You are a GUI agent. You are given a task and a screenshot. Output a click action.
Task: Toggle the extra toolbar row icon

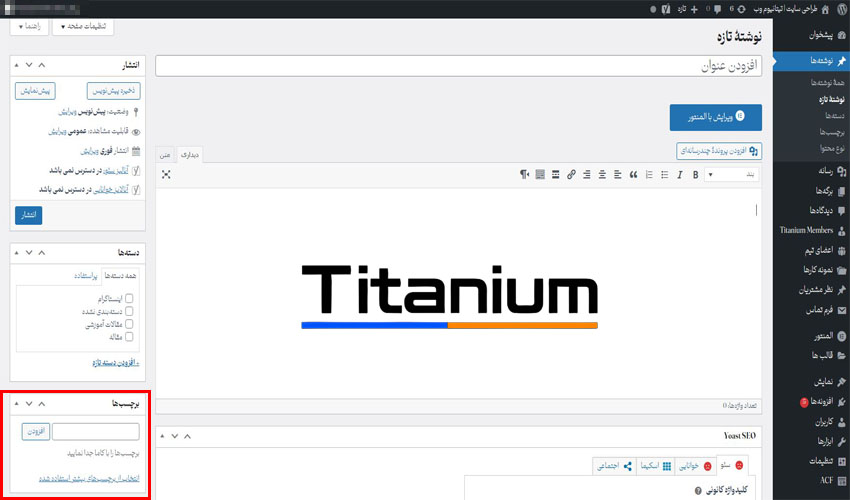pos(540,175)
